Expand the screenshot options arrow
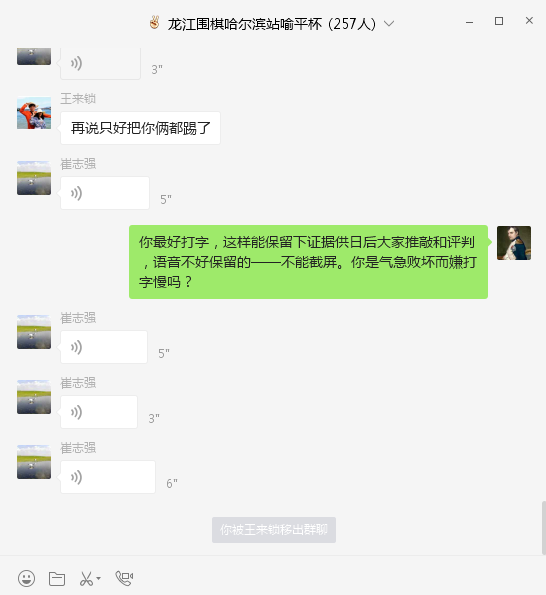This screenshot has width=546, height=595. (x=99, y=579)
